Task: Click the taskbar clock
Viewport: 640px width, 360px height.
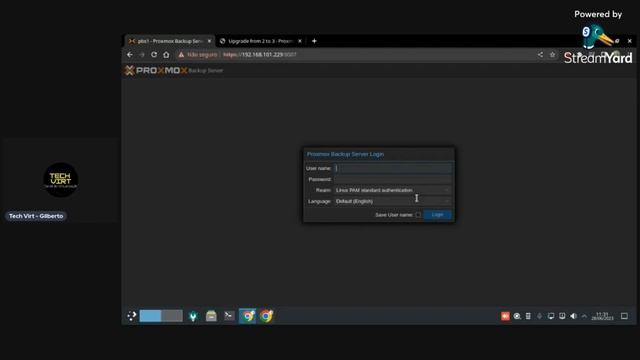Action: 602,316
